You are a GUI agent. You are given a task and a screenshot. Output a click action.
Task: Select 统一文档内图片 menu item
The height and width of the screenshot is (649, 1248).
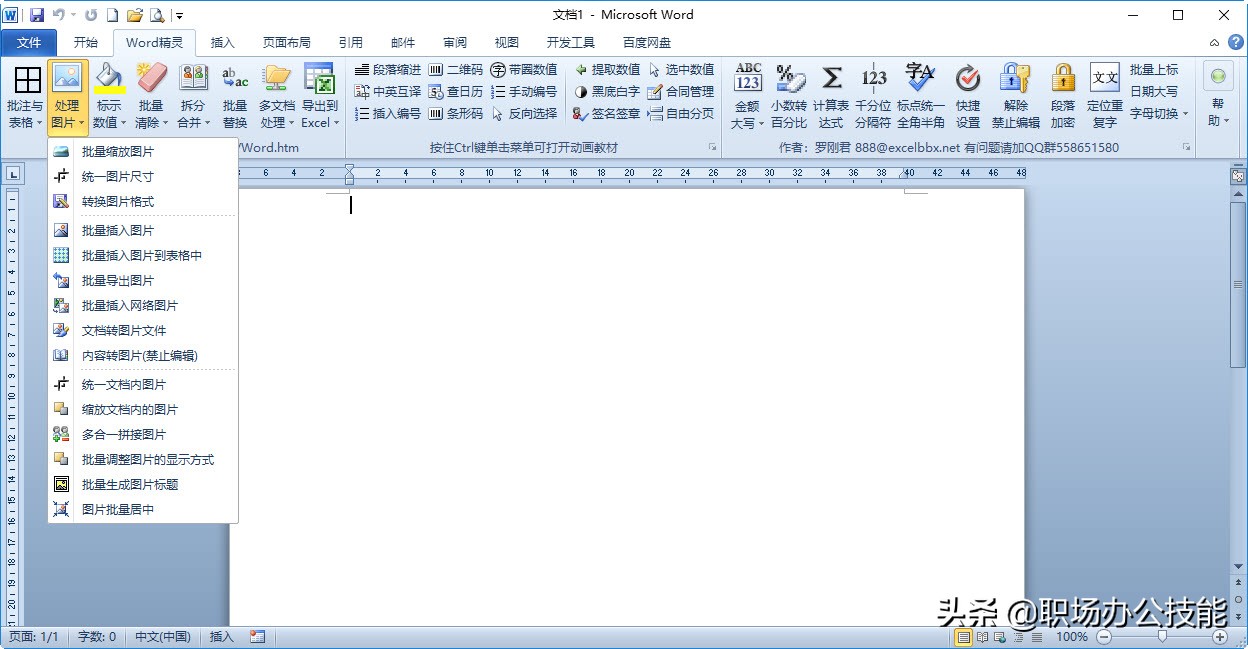point(143,385)
